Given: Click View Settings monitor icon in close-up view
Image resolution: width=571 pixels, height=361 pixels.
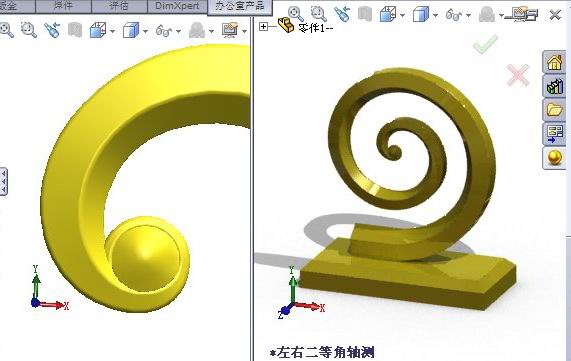Looking at the screenshot, I should point(230,30).
